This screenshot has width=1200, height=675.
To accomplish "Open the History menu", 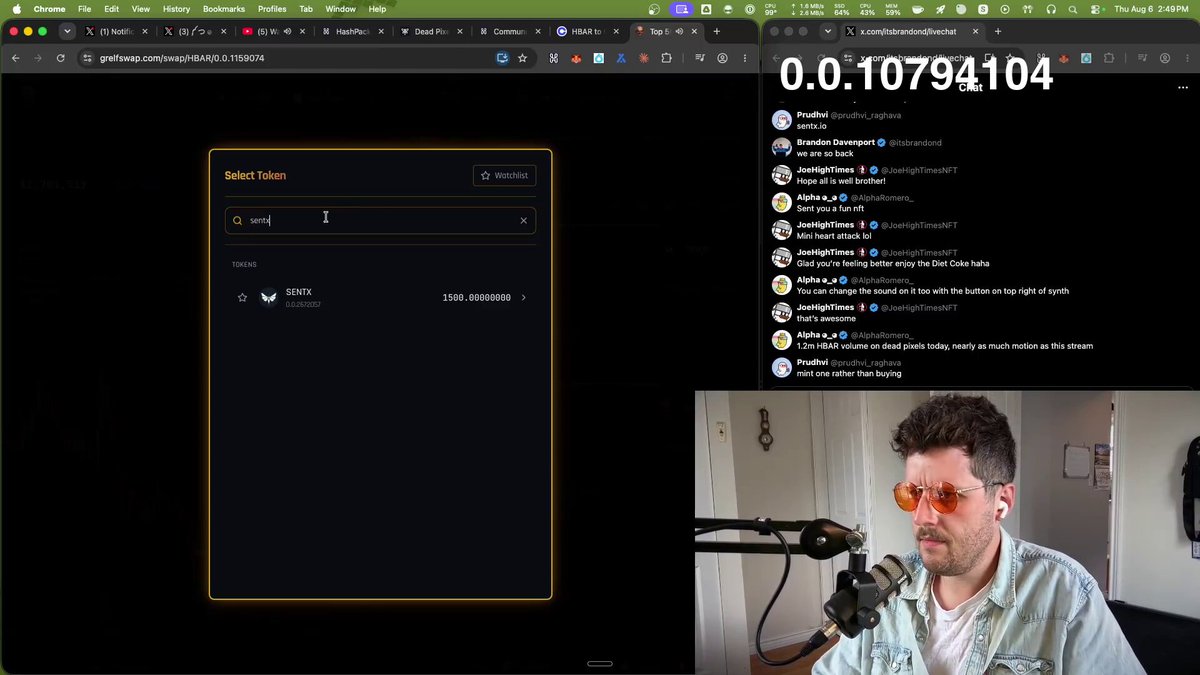I will (176, 9).
